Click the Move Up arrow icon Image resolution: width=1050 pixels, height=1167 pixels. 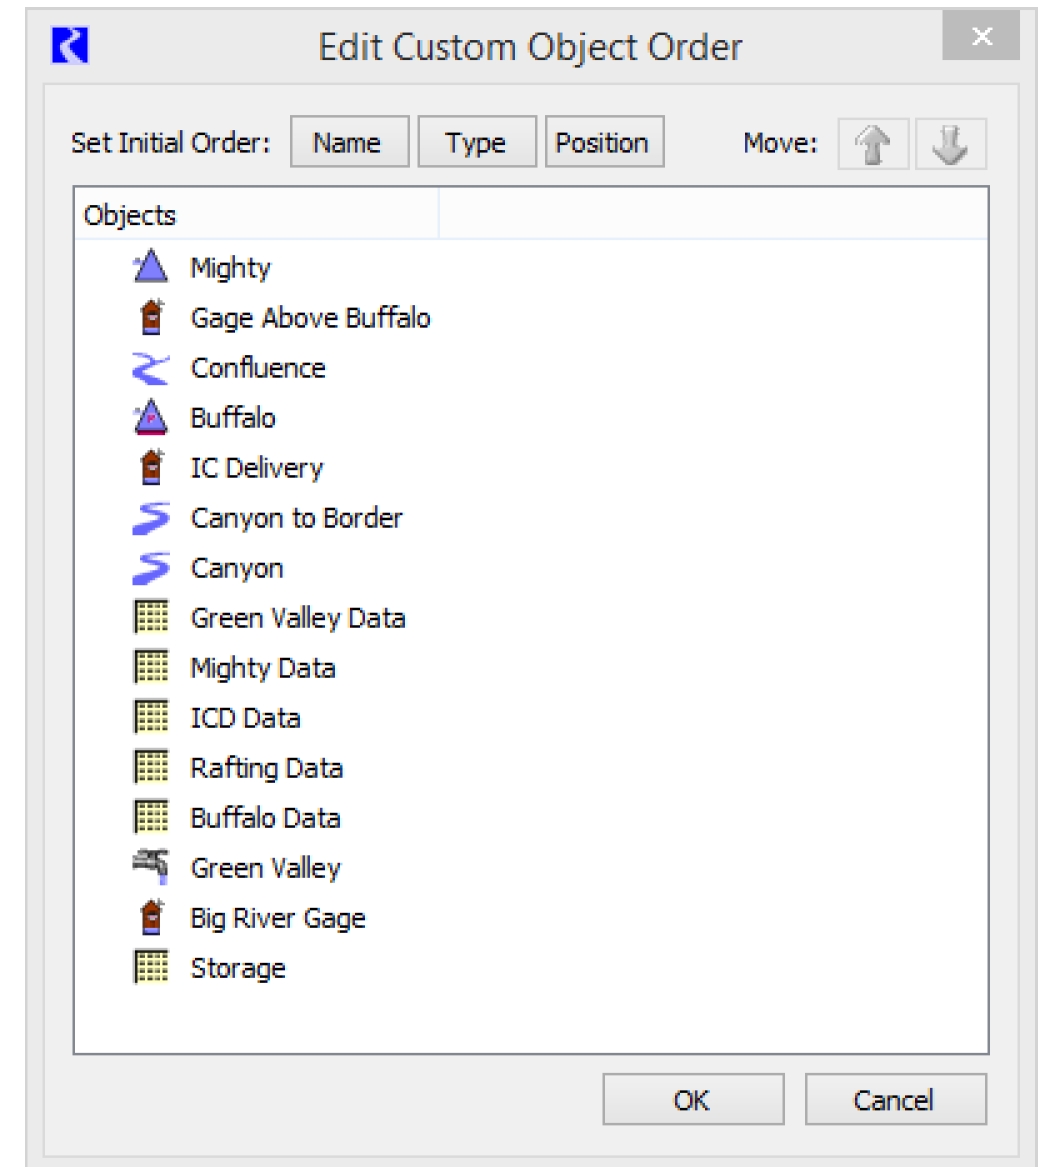click(x=873, y=144)
